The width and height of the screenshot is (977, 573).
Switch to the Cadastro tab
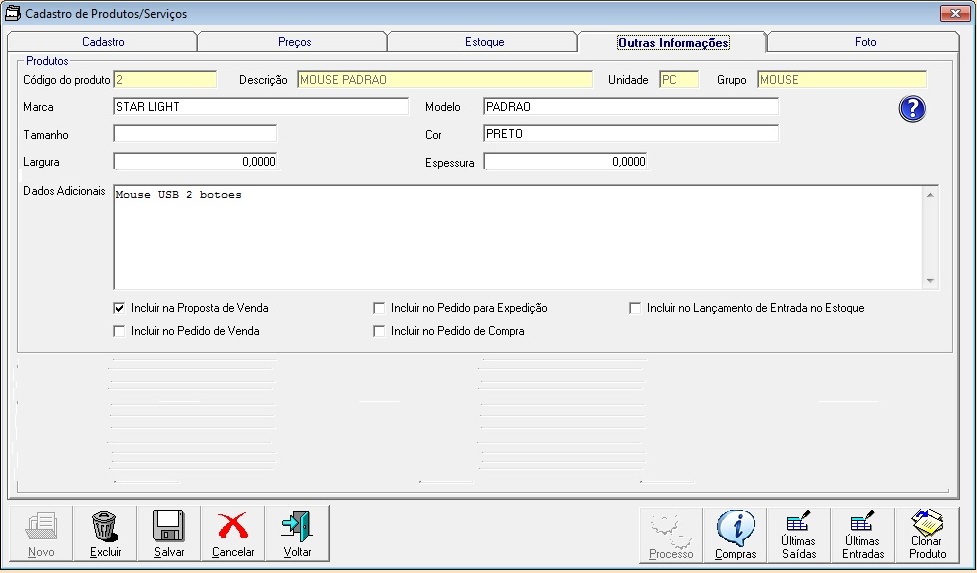103,42
